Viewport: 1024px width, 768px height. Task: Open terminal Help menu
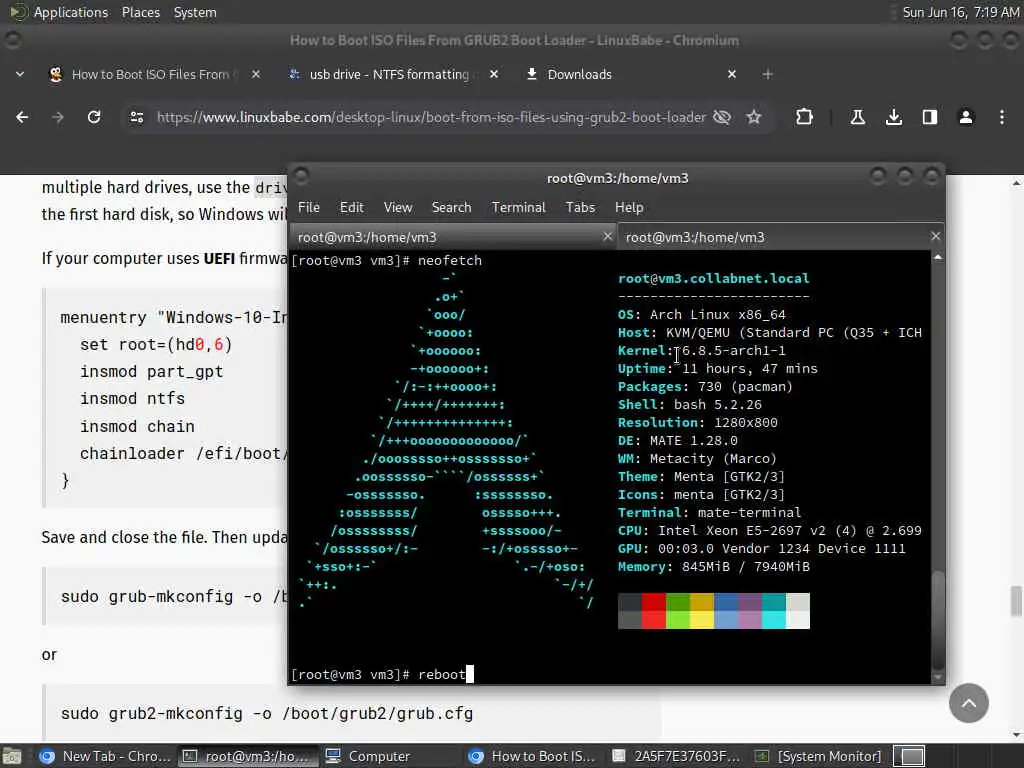(x=629, y=207)
